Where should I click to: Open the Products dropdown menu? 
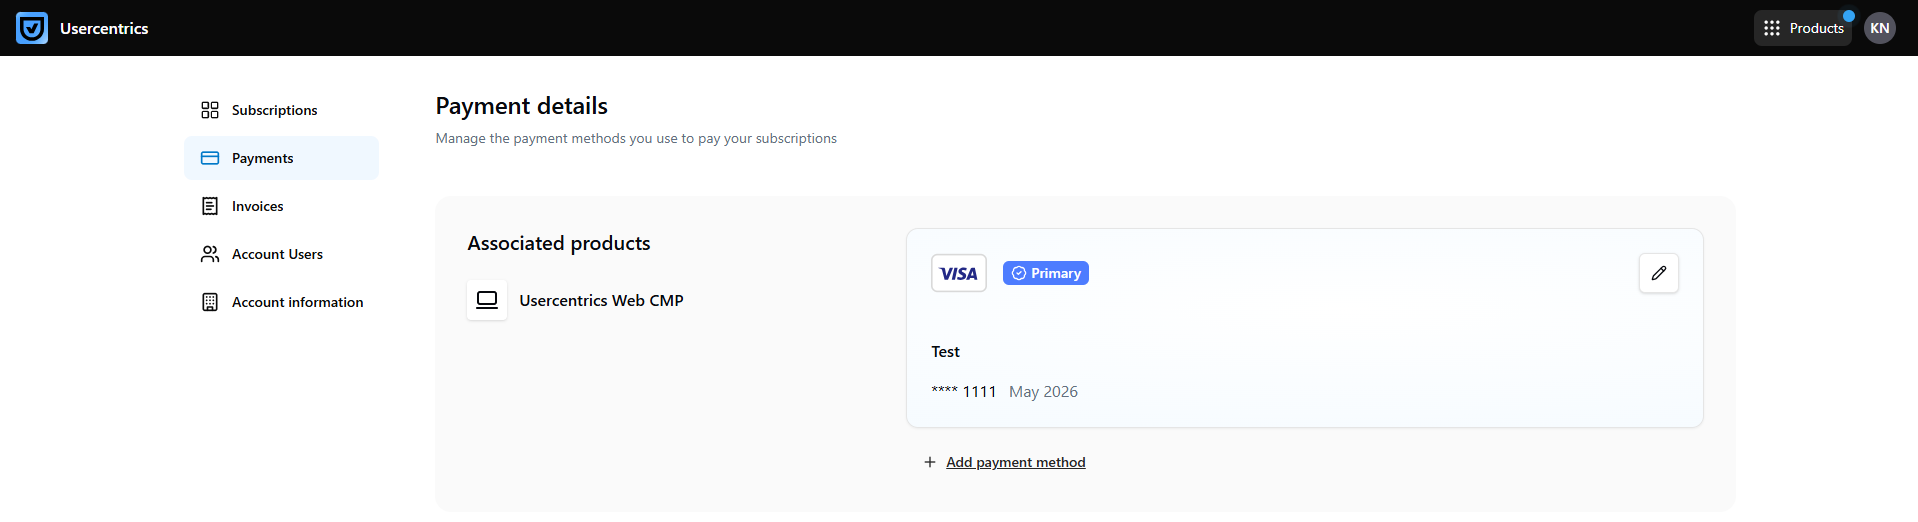[1803, 28]
